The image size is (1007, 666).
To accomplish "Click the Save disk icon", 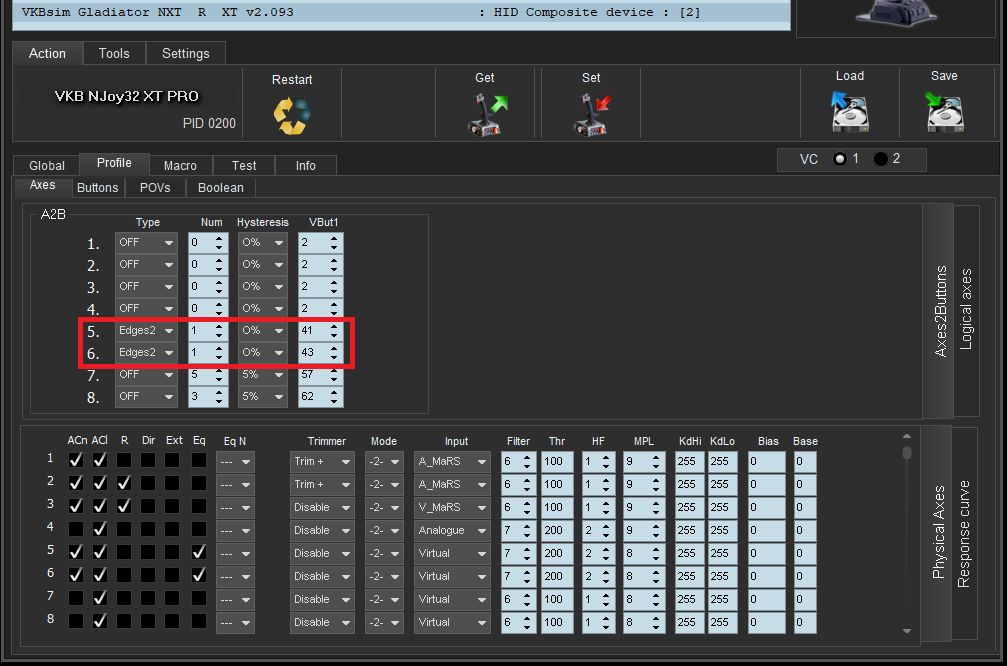I will click(x=944, y=111).
